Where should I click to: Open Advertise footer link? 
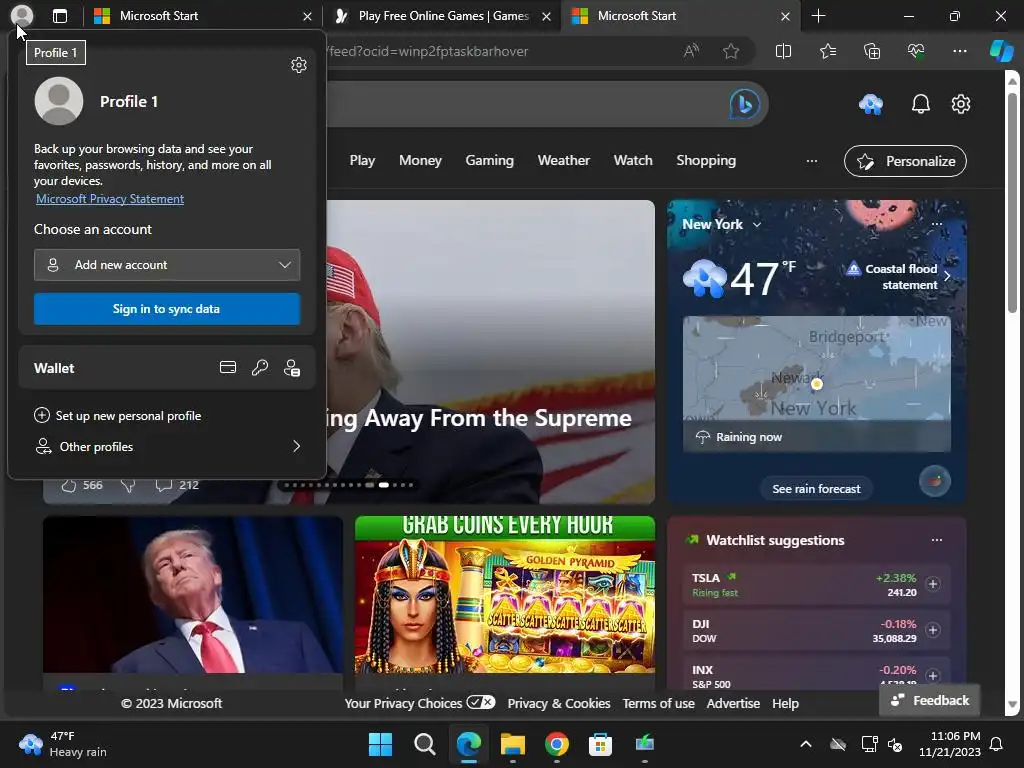click(733, 703)
